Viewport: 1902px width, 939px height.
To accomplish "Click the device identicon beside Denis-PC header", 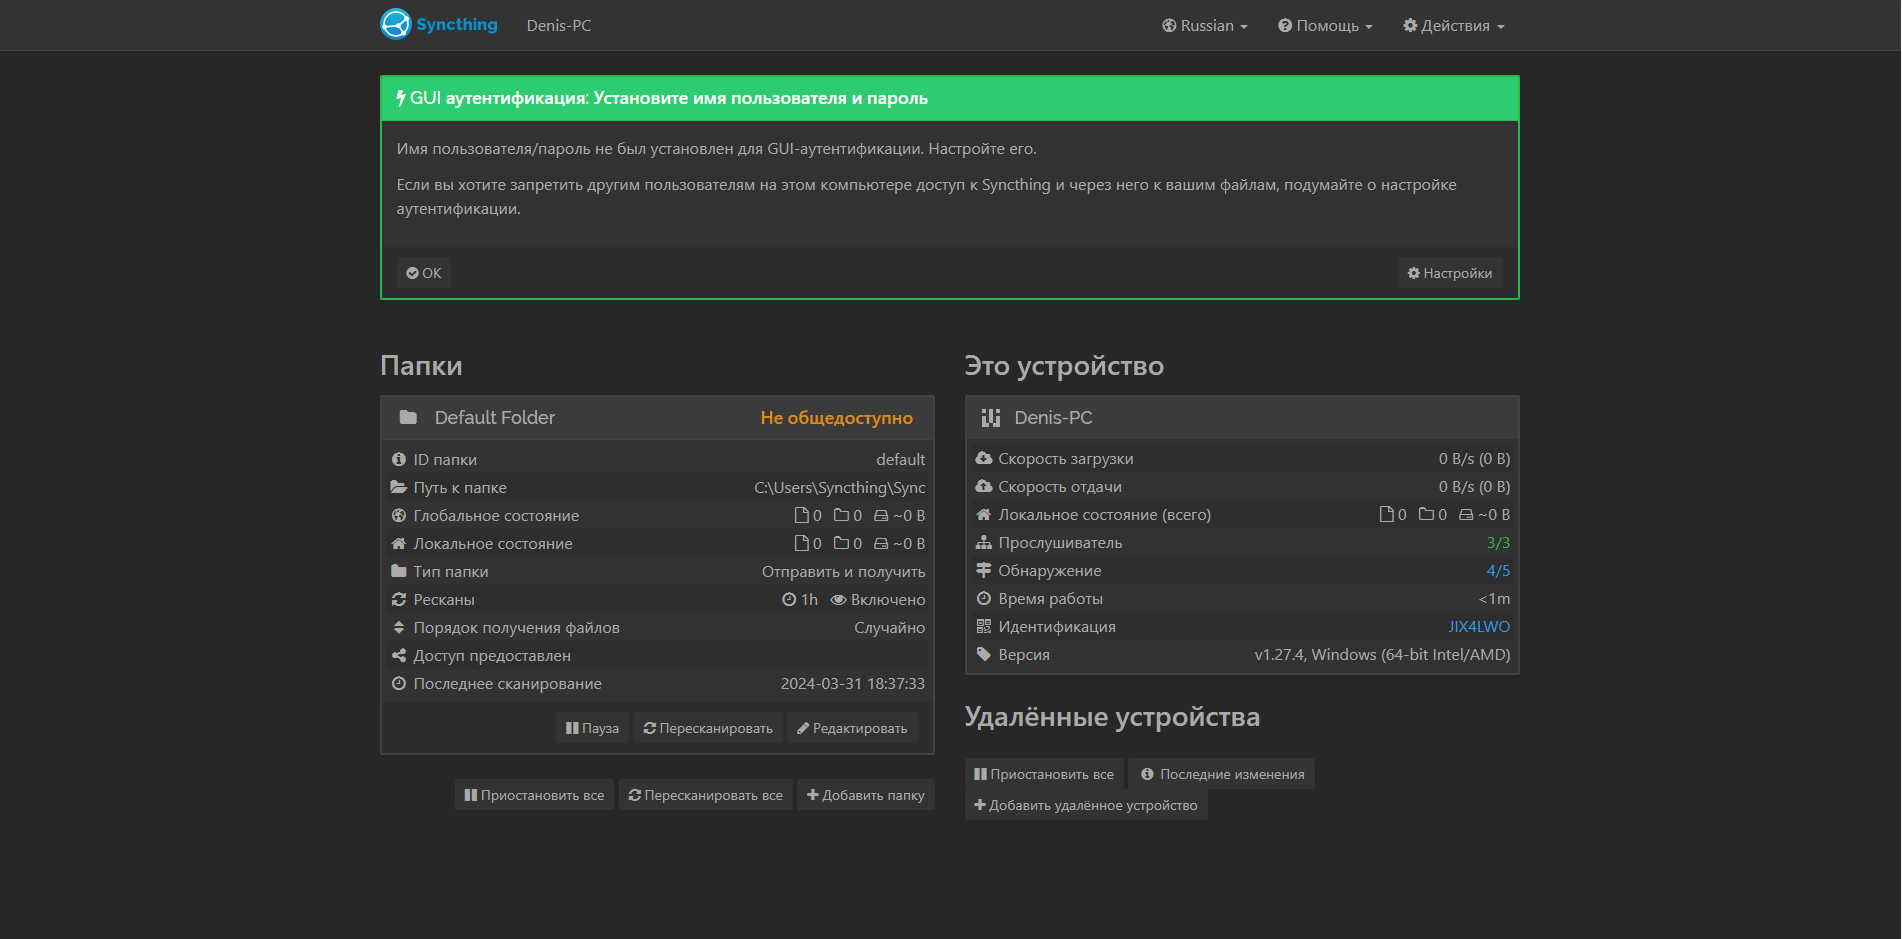I will [x=991, y=418].
